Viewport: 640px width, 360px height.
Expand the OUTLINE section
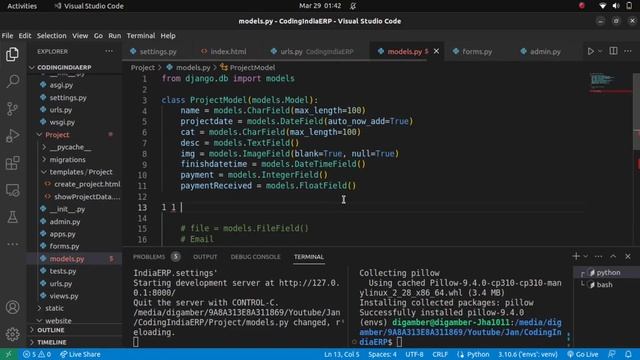tap(51, 330)
